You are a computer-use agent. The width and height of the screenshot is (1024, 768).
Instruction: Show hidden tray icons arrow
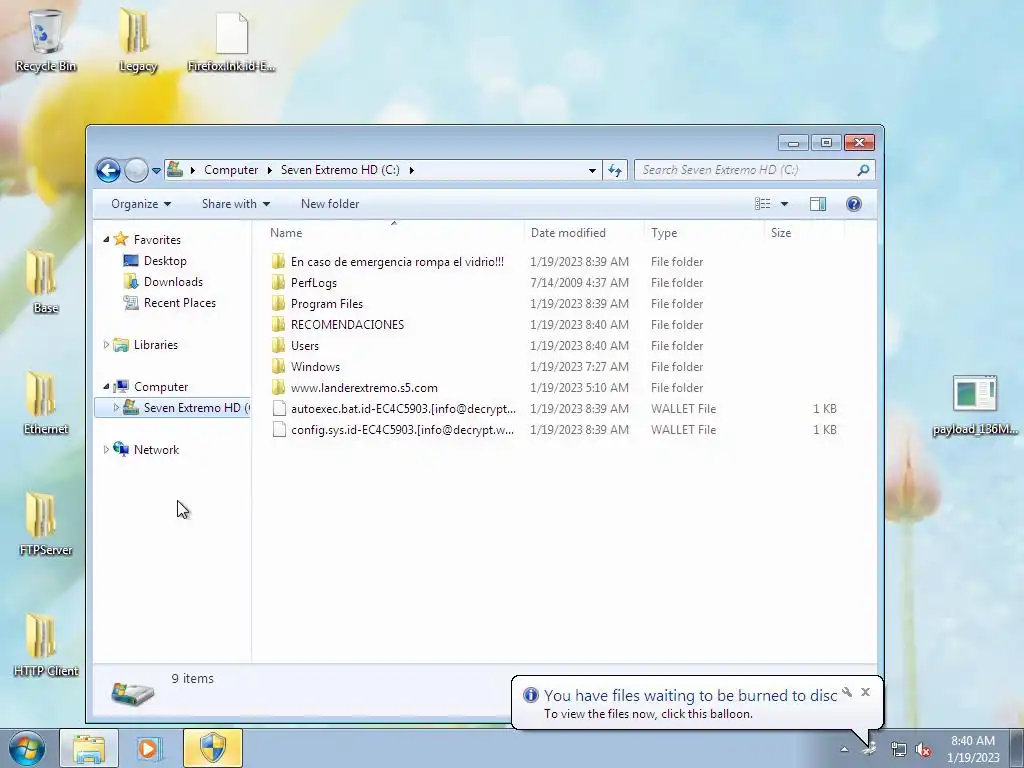pyautogui.click(x=844, y=749)
